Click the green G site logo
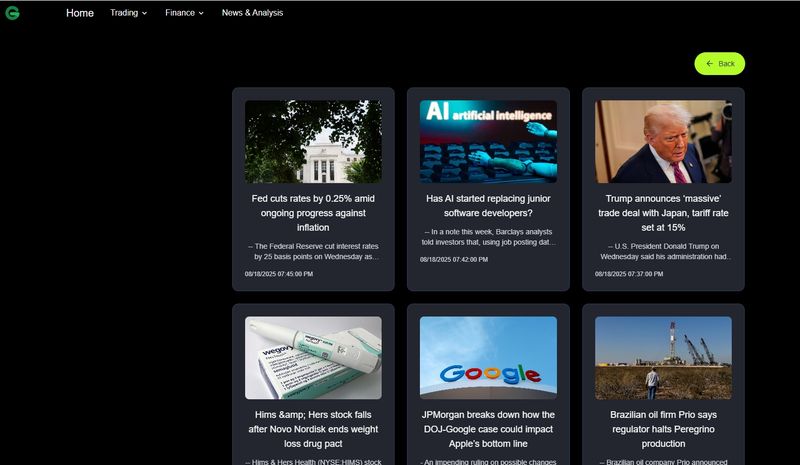 (12, 13)
